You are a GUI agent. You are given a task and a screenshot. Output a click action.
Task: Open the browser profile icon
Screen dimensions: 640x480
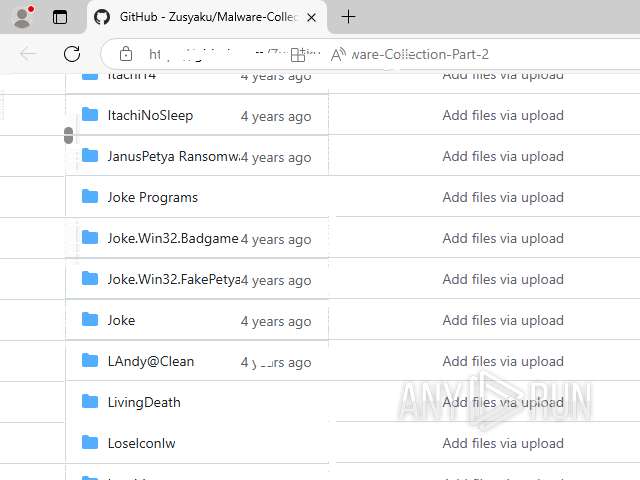[x=23, y=17]
